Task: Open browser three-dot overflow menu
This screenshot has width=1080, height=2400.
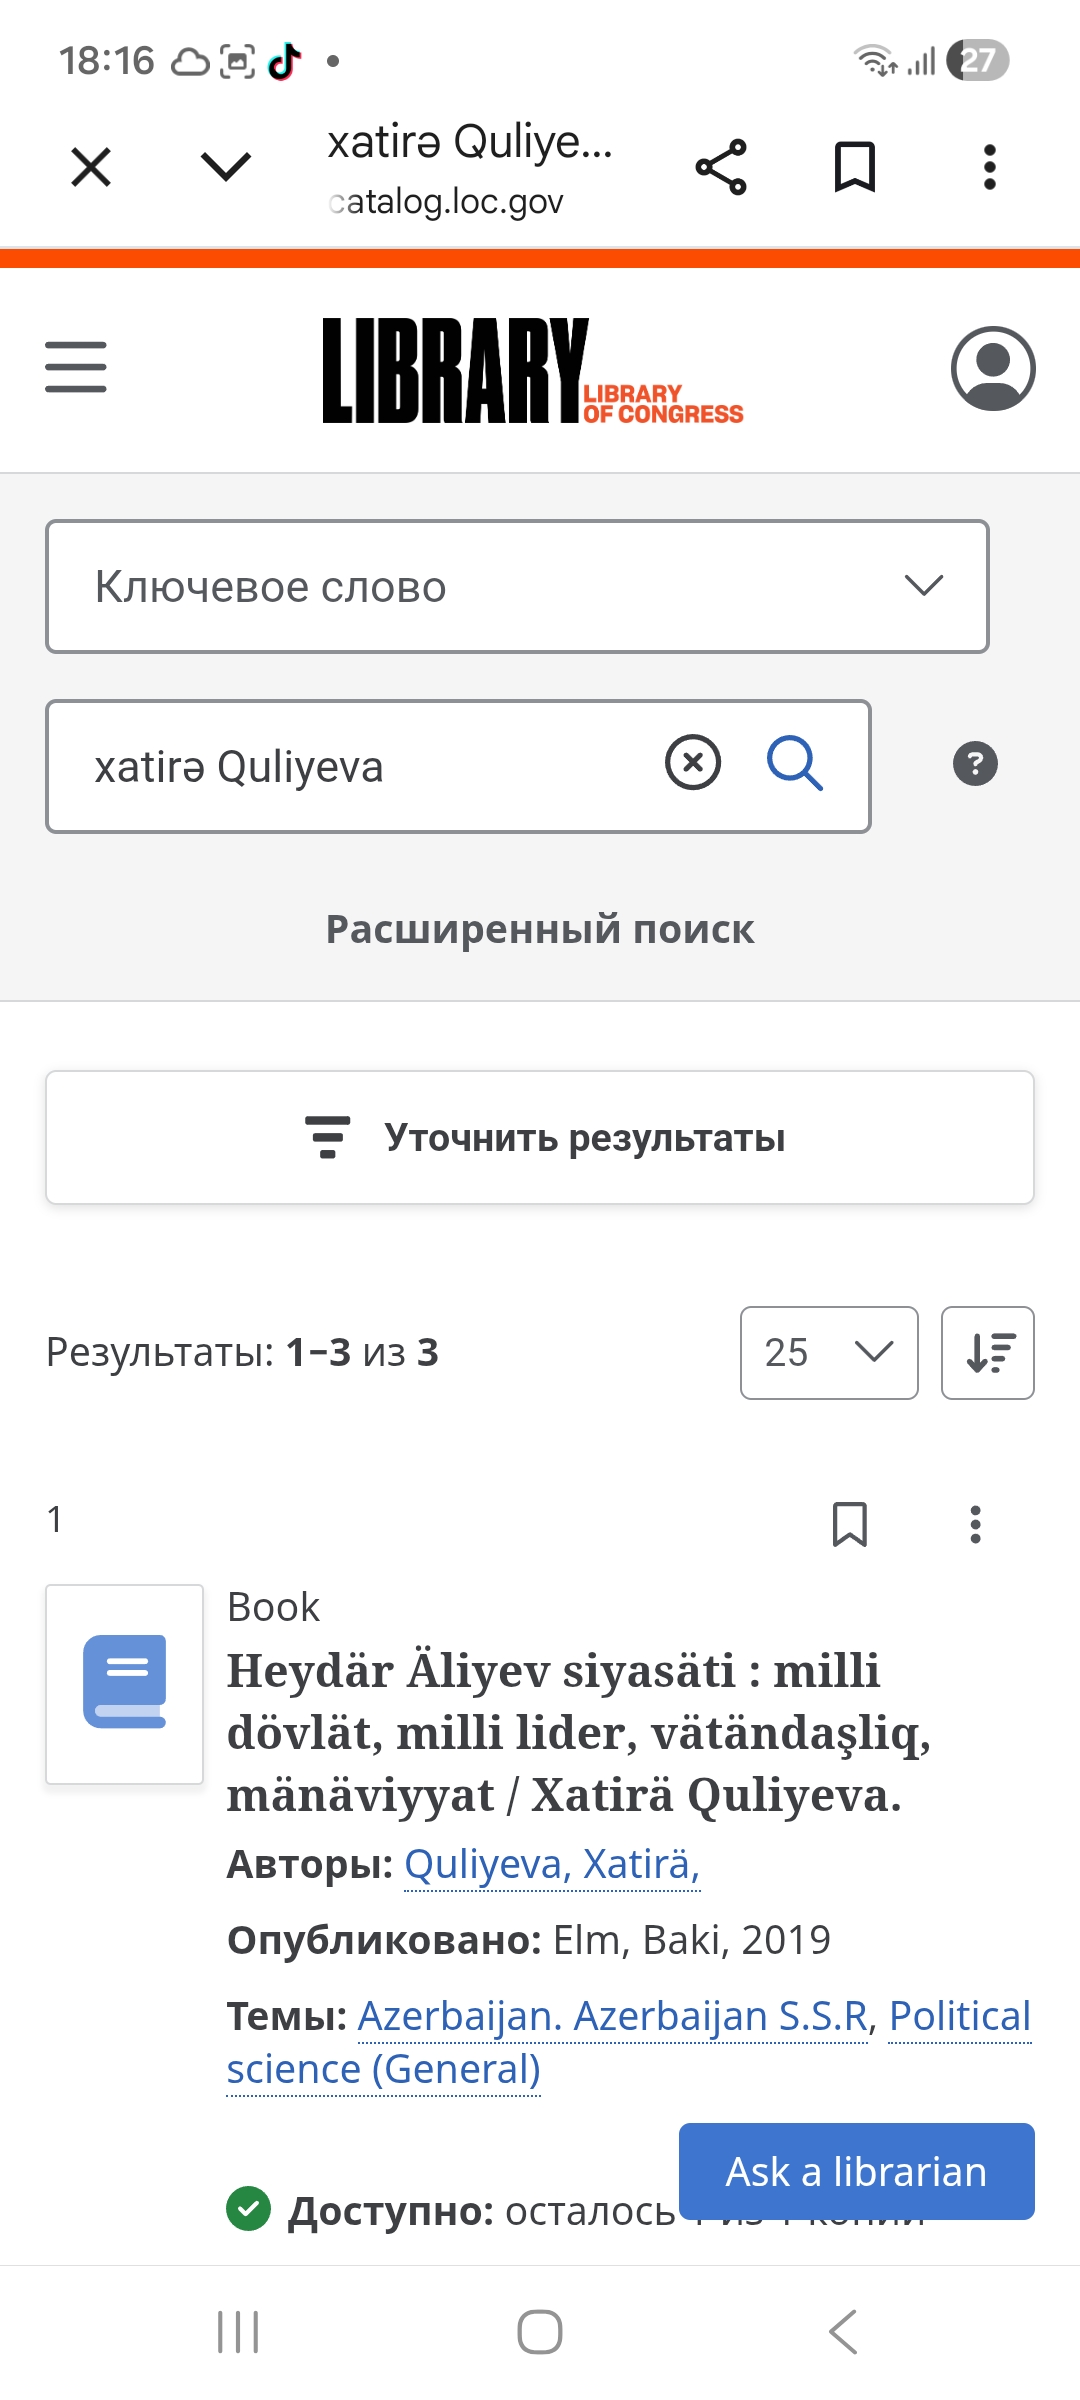Action: point(989,167)
